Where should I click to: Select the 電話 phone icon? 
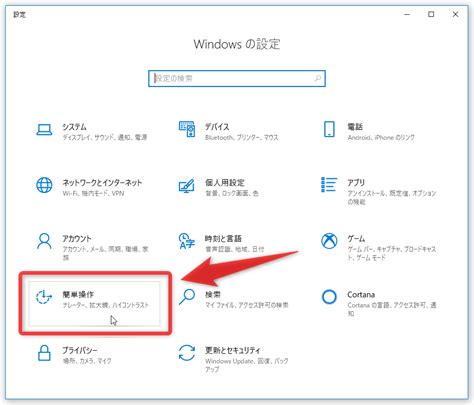tap(329, 129)
